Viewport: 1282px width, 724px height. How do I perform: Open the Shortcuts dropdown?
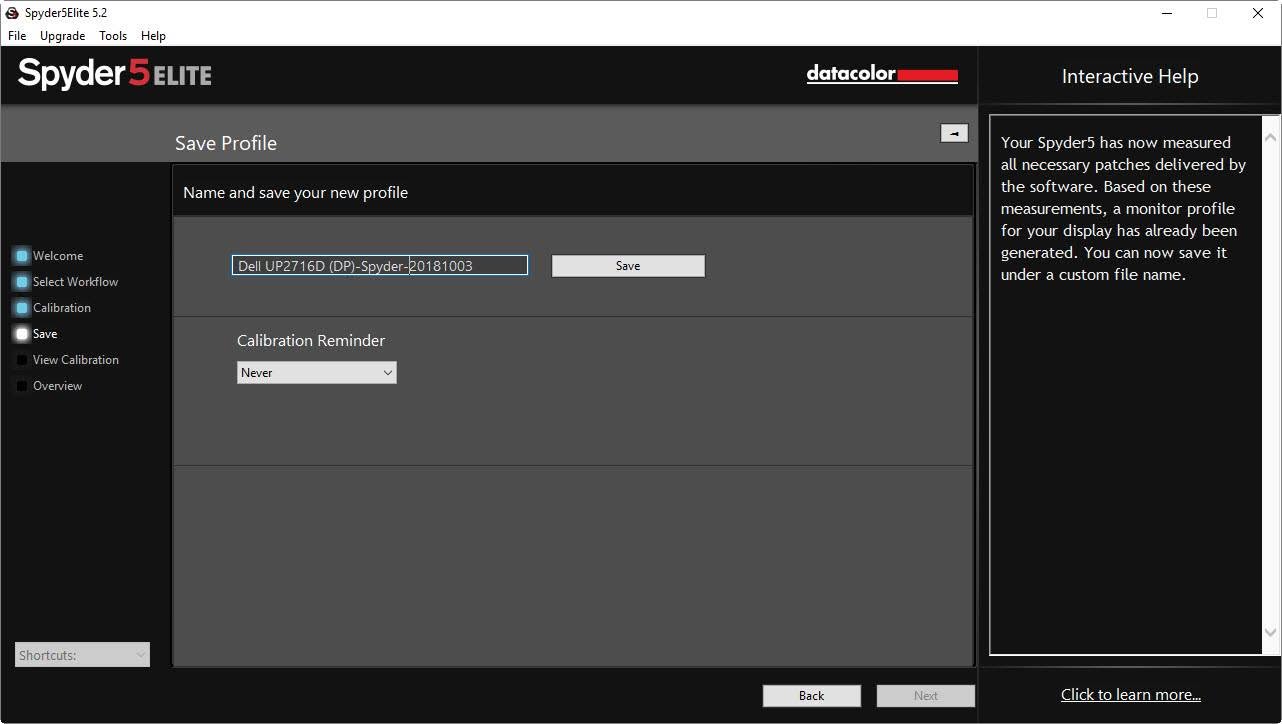(83, 655)
